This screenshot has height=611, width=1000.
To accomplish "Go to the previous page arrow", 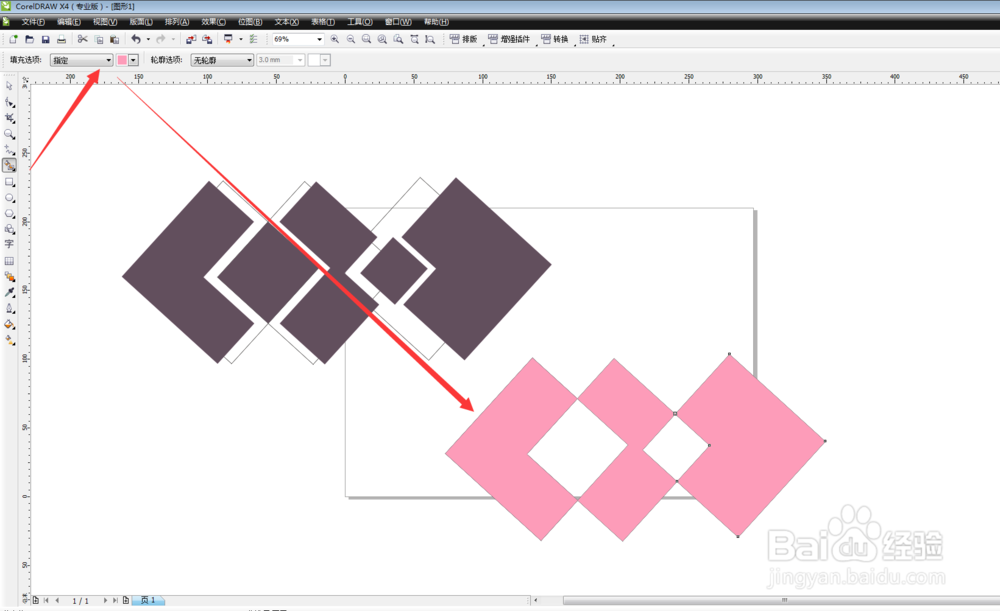I will (57, 600).
